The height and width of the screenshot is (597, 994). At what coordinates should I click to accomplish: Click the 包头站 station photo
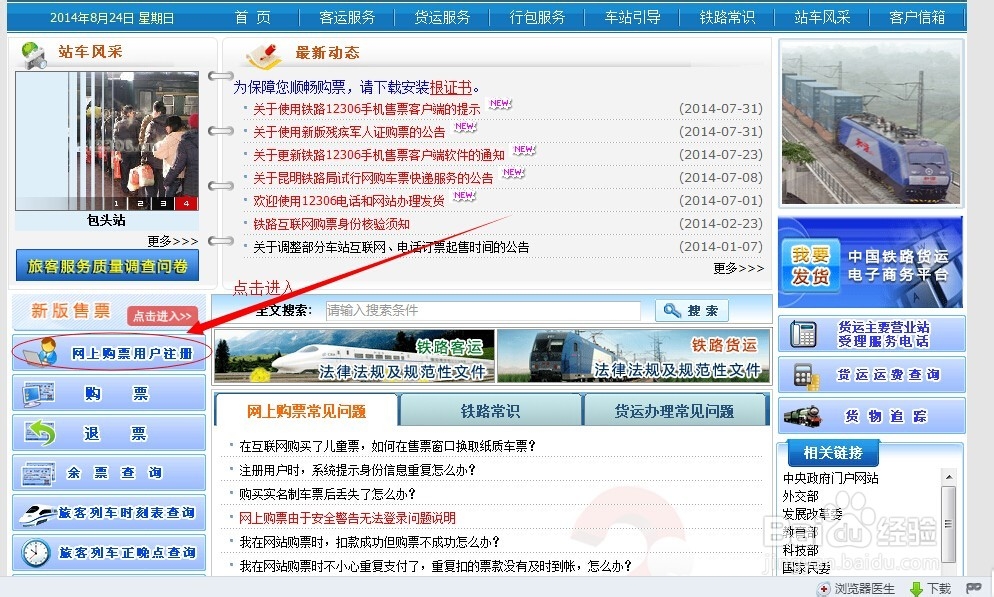106,140
